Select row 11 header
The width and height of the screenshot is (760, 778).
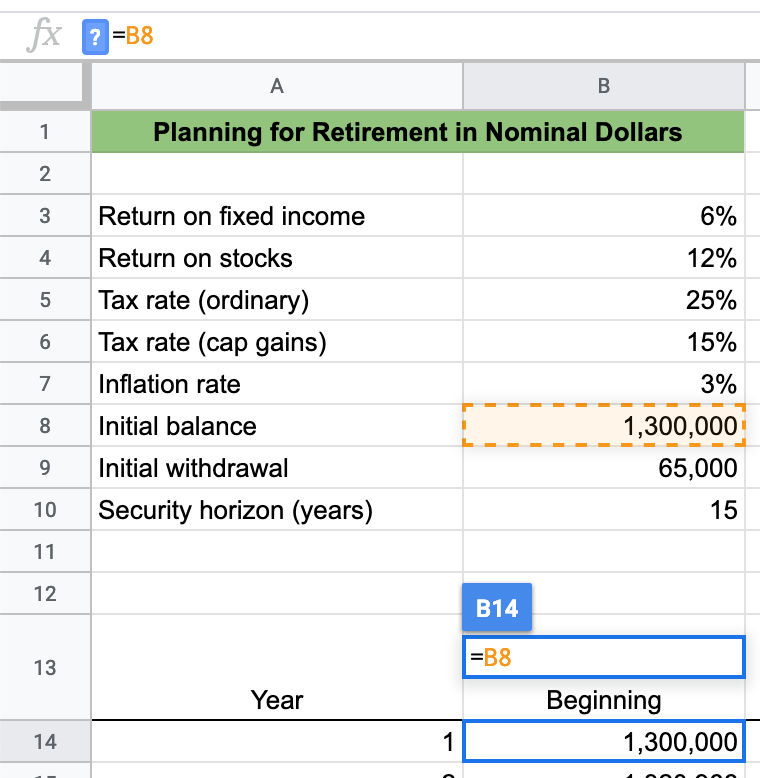pos(45,552)
